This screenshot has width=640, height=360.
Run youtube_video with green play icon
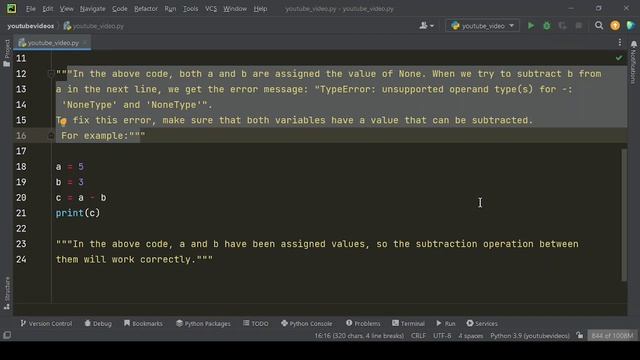(x=531, y=26)
